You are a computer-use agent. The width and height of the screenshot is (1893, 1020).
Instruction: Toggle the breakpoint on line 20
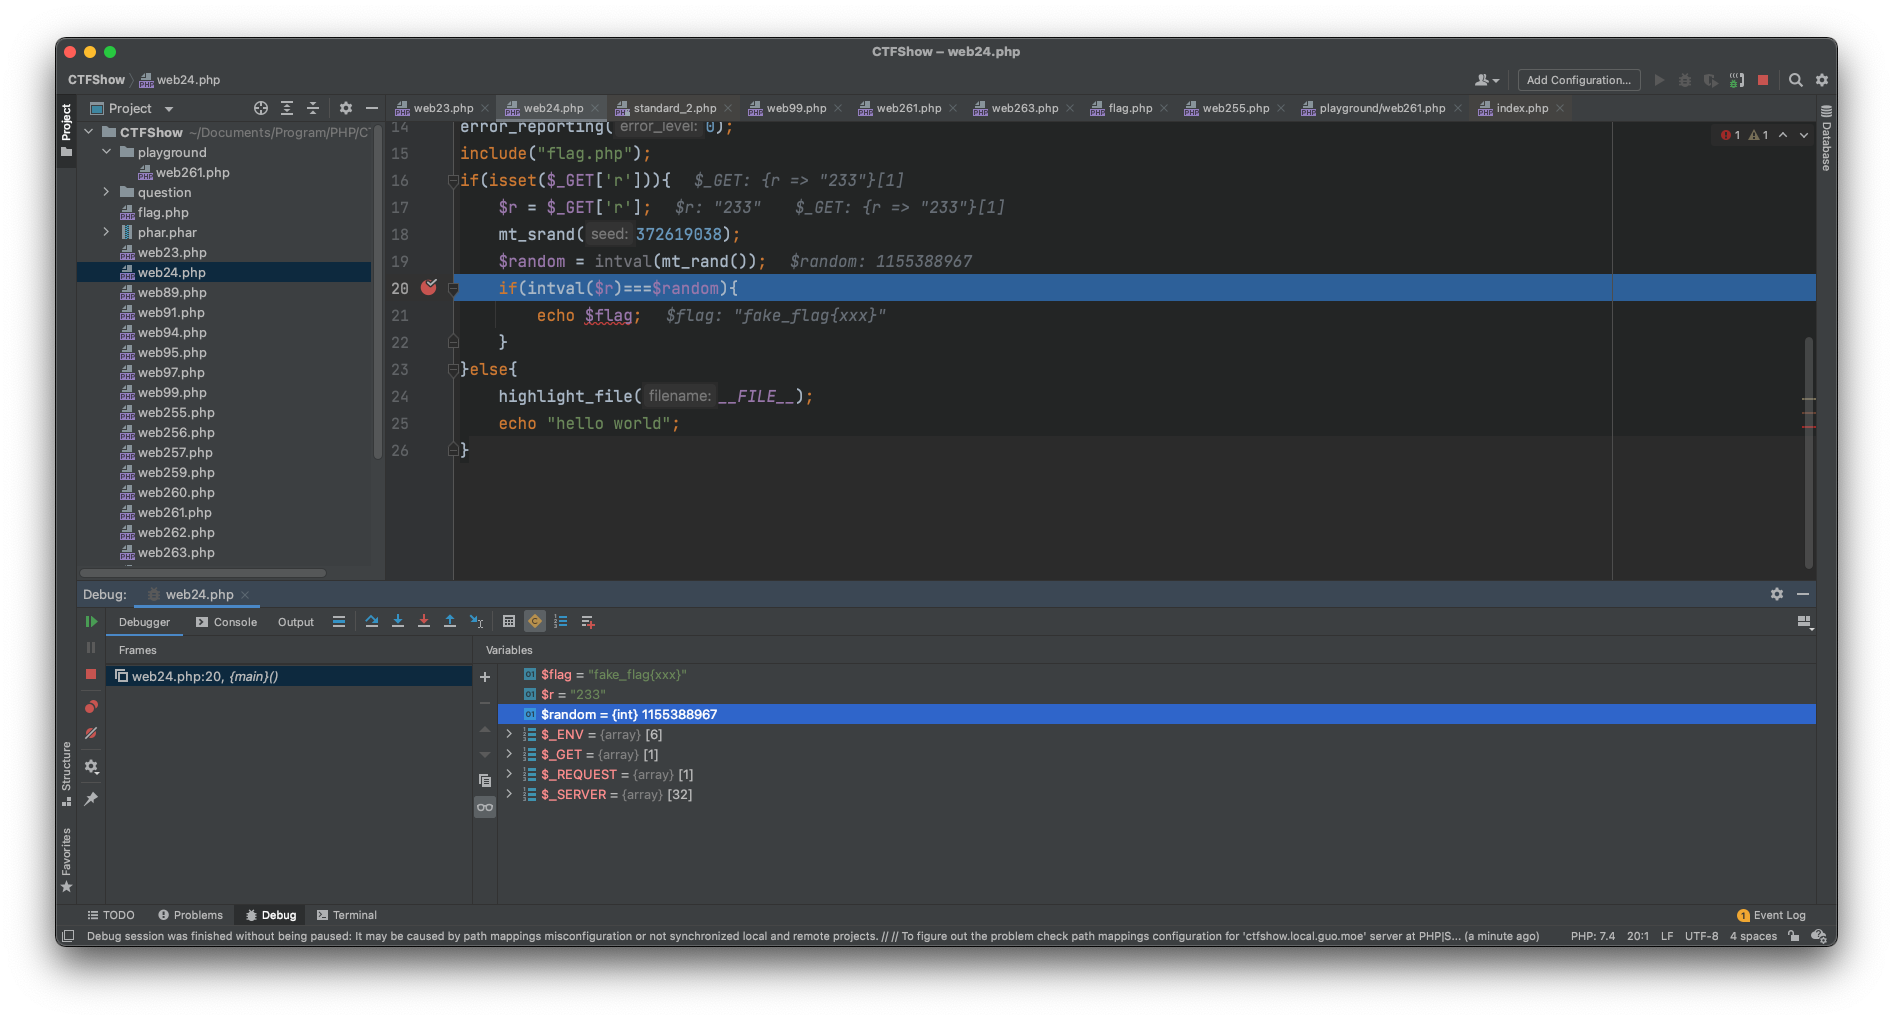(429, 288)
